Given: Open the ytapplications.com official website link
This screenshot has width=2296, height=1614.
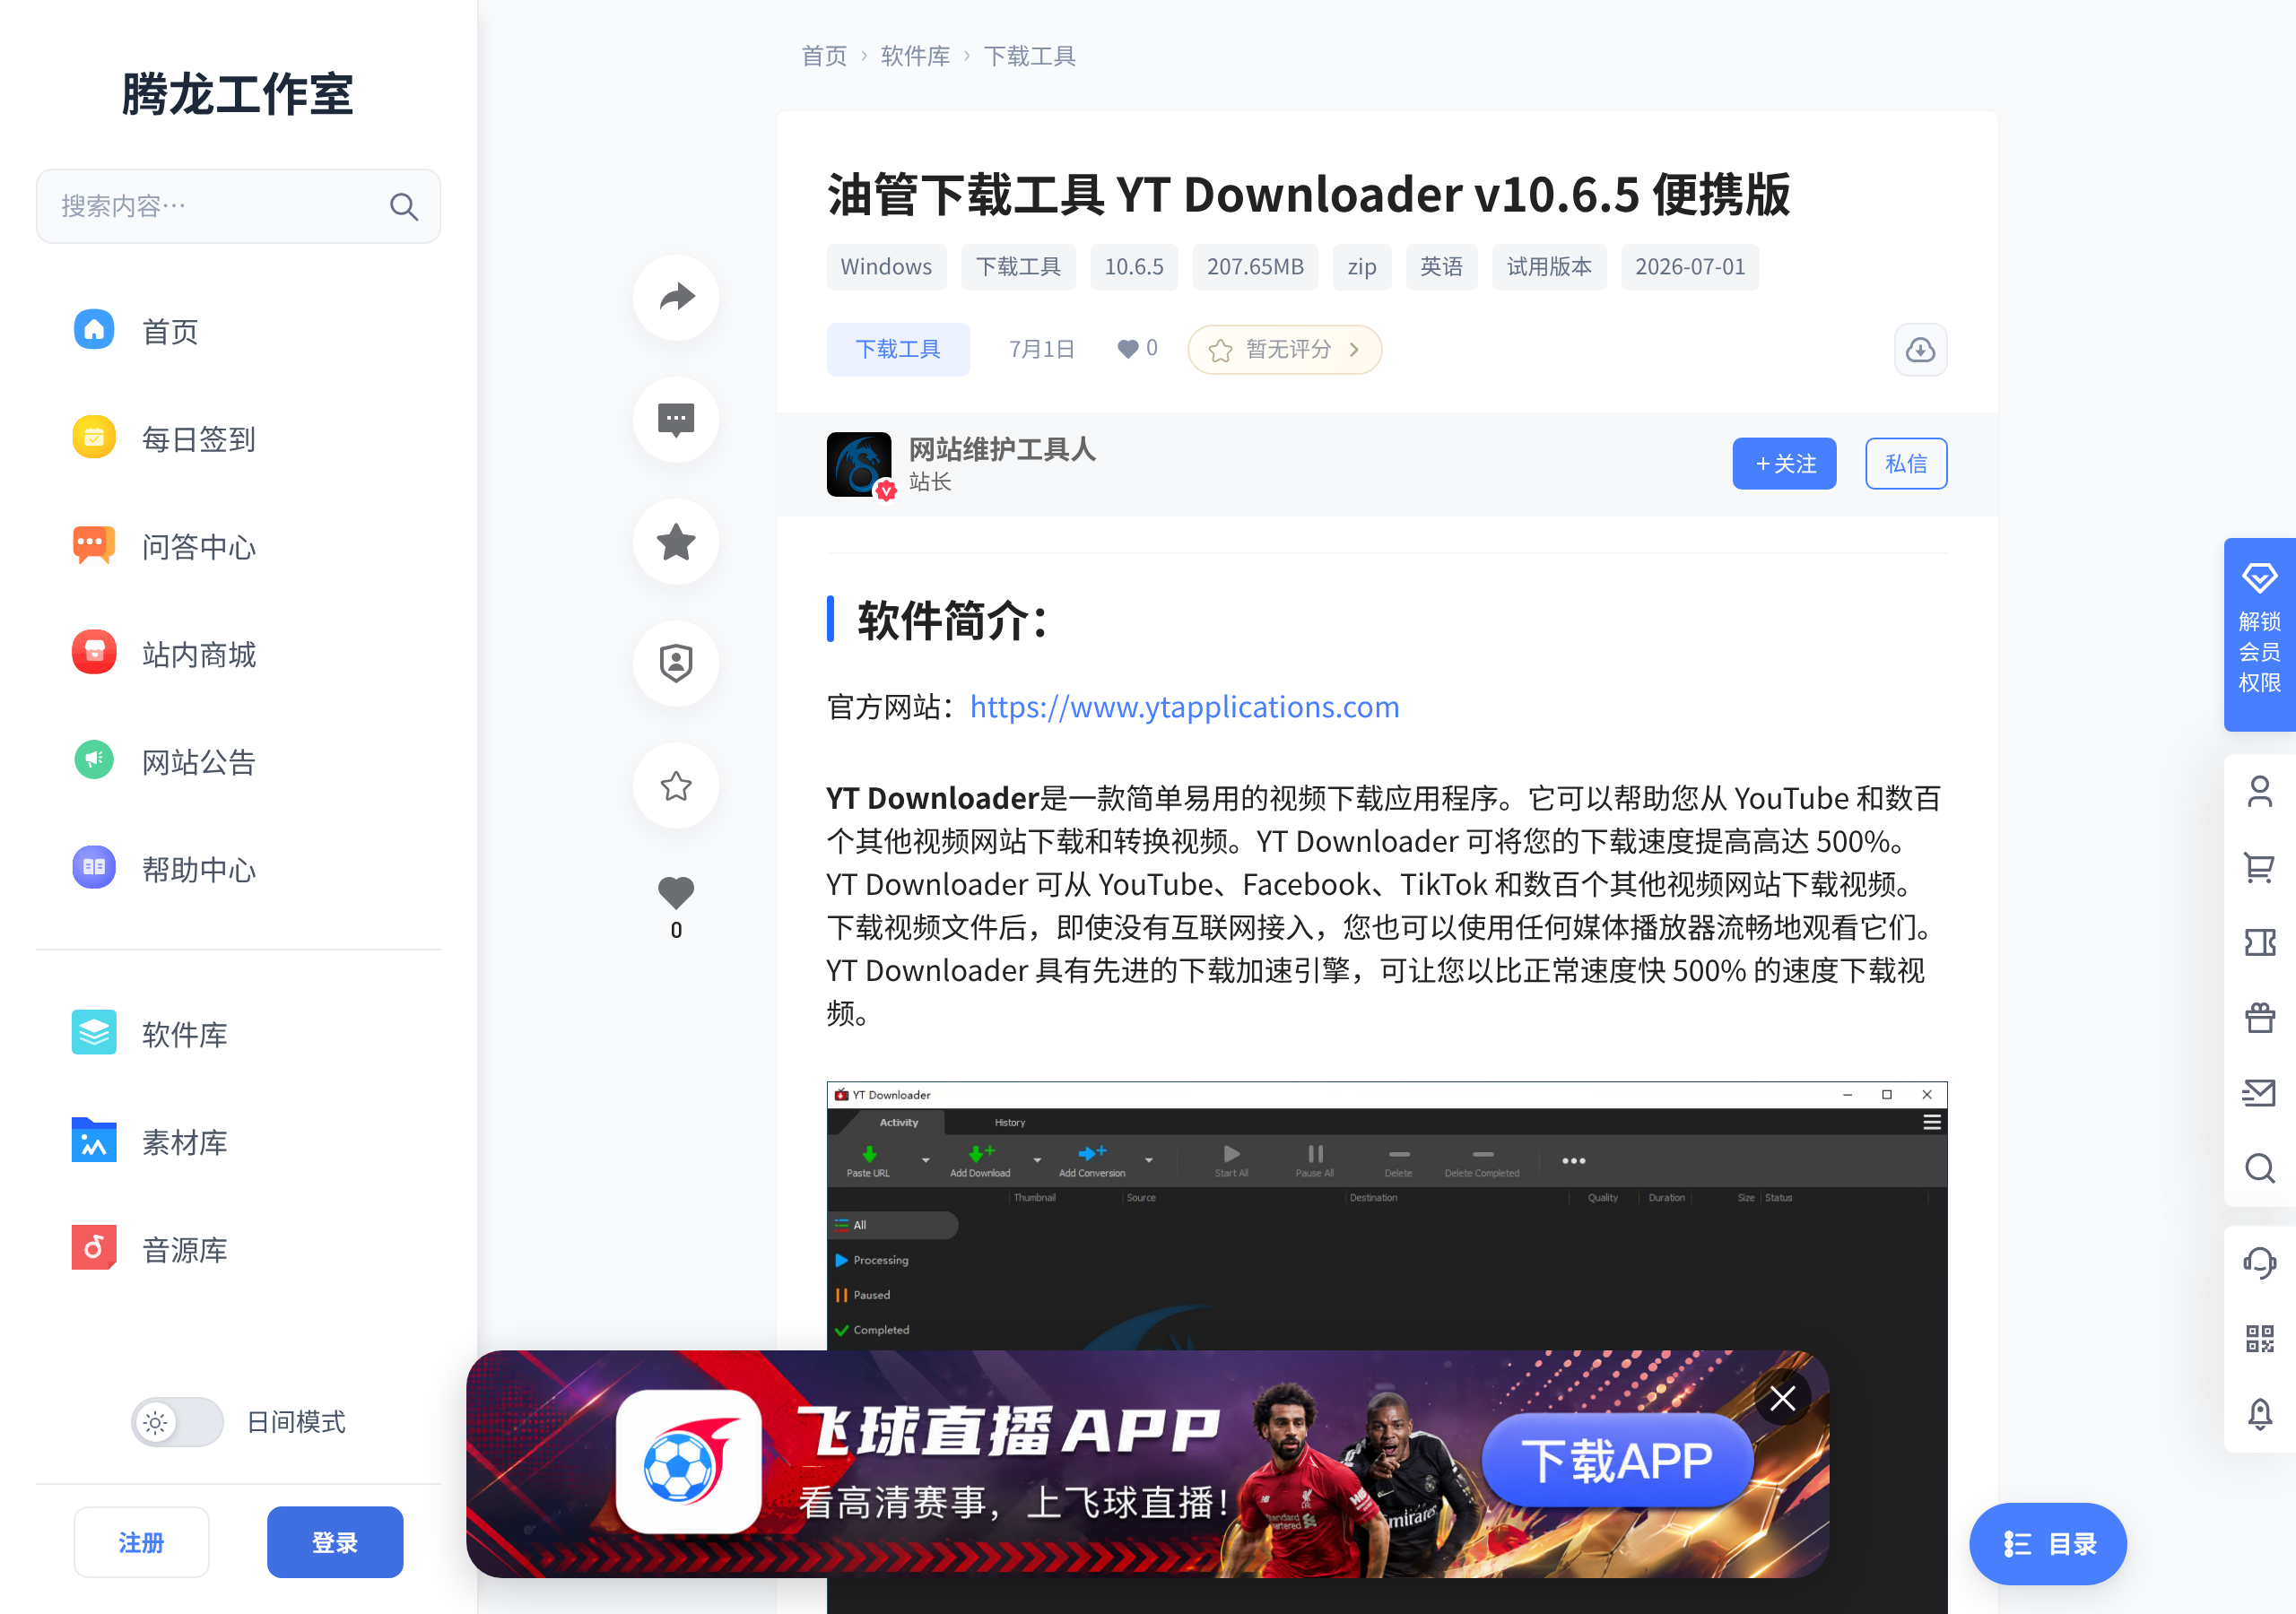Looking at the screenshot, I should [1184, 707].
